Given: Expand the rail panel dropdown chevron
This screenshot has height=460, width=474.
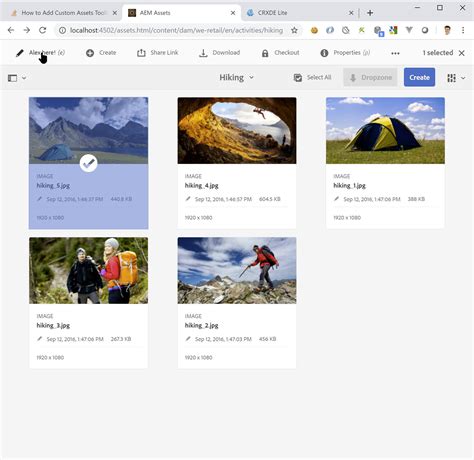Looking at the screenshot, I should (x=24, y=78).
